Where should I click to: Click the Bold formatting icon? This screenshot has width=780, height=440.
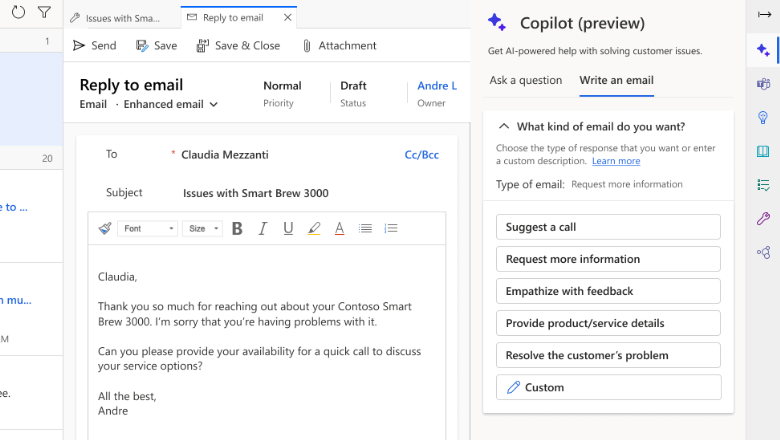[237, 229]
